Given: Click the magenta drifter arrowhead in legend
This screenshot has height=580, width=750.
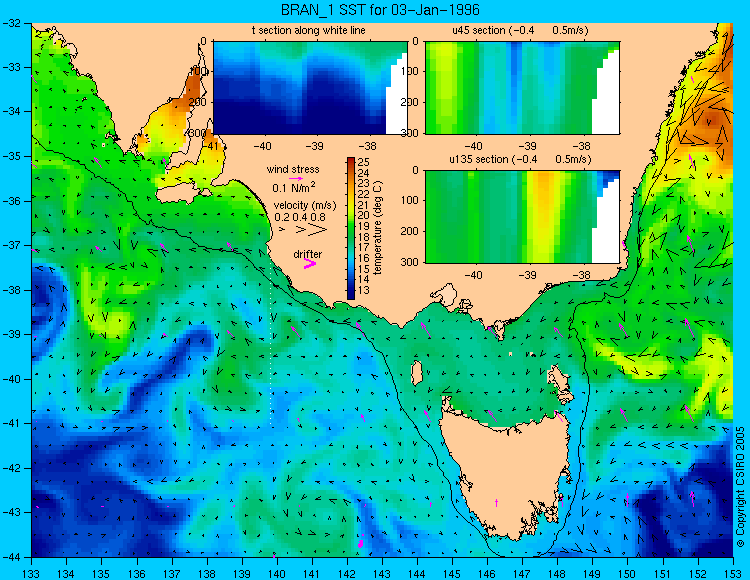Looking at the screenshot, I should pos(310,264).
